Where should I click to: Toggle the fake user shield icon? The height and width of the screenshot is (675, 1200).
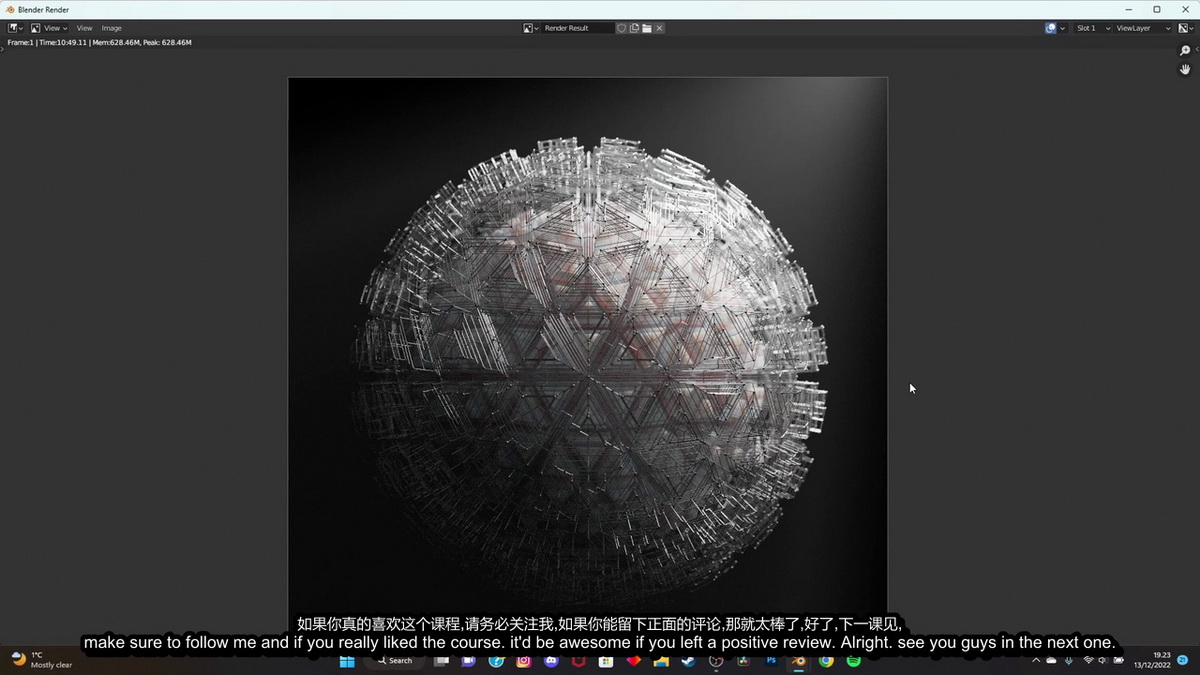(621, 28)
